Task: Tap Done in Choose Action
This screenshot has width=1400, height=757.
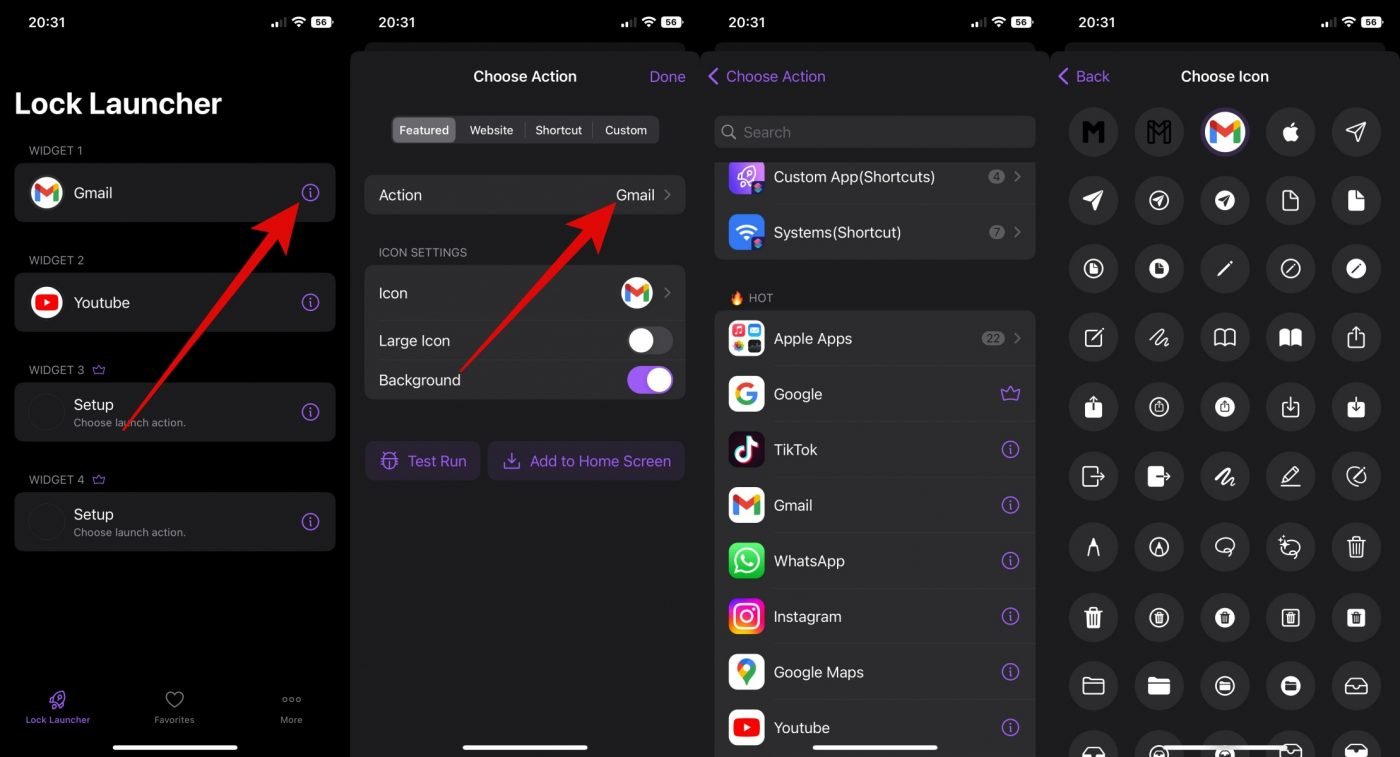Action: (667, 77)
